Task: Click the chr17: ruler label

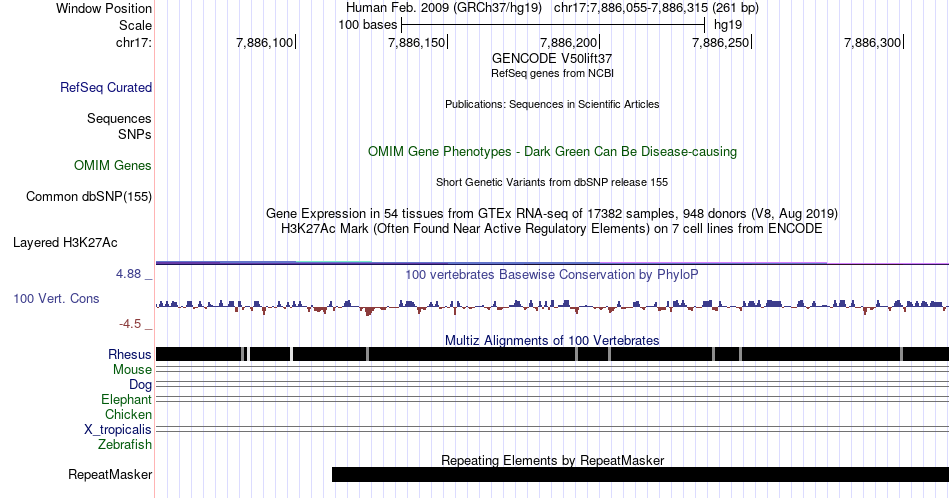Action: (133, 42)
